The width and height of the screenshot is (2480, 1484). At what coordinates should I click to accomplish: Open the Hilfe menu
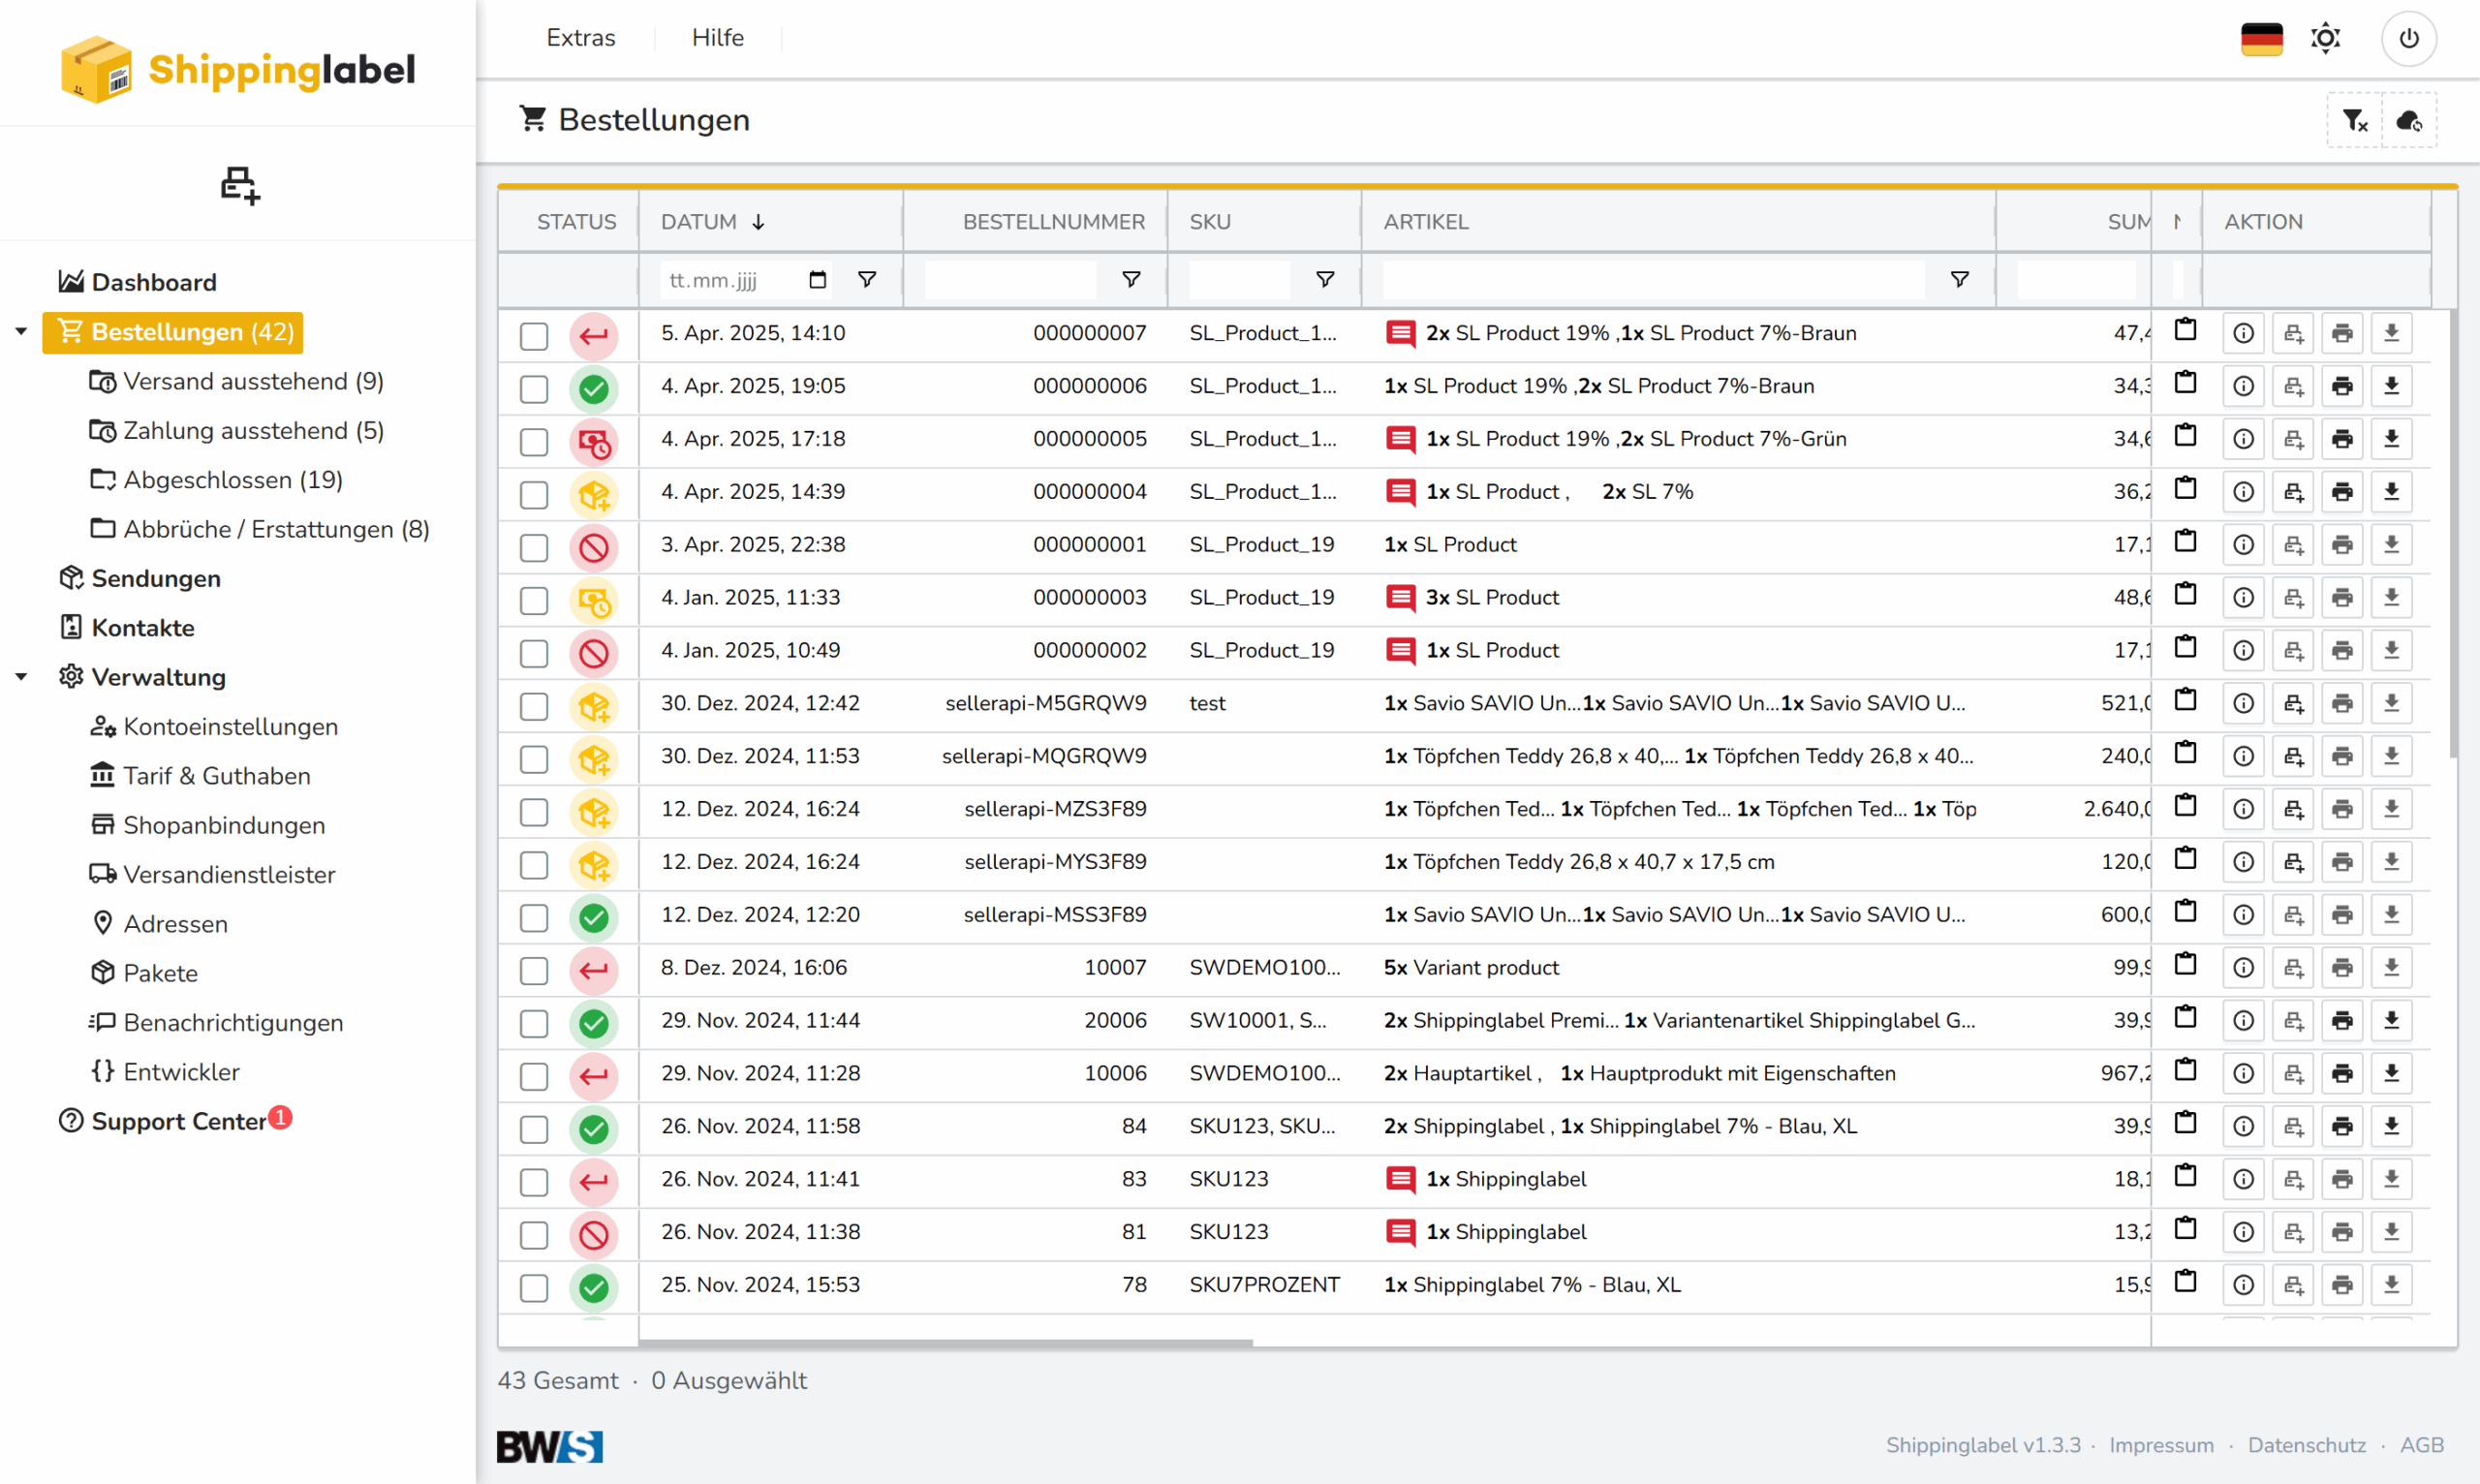point(717,38)
